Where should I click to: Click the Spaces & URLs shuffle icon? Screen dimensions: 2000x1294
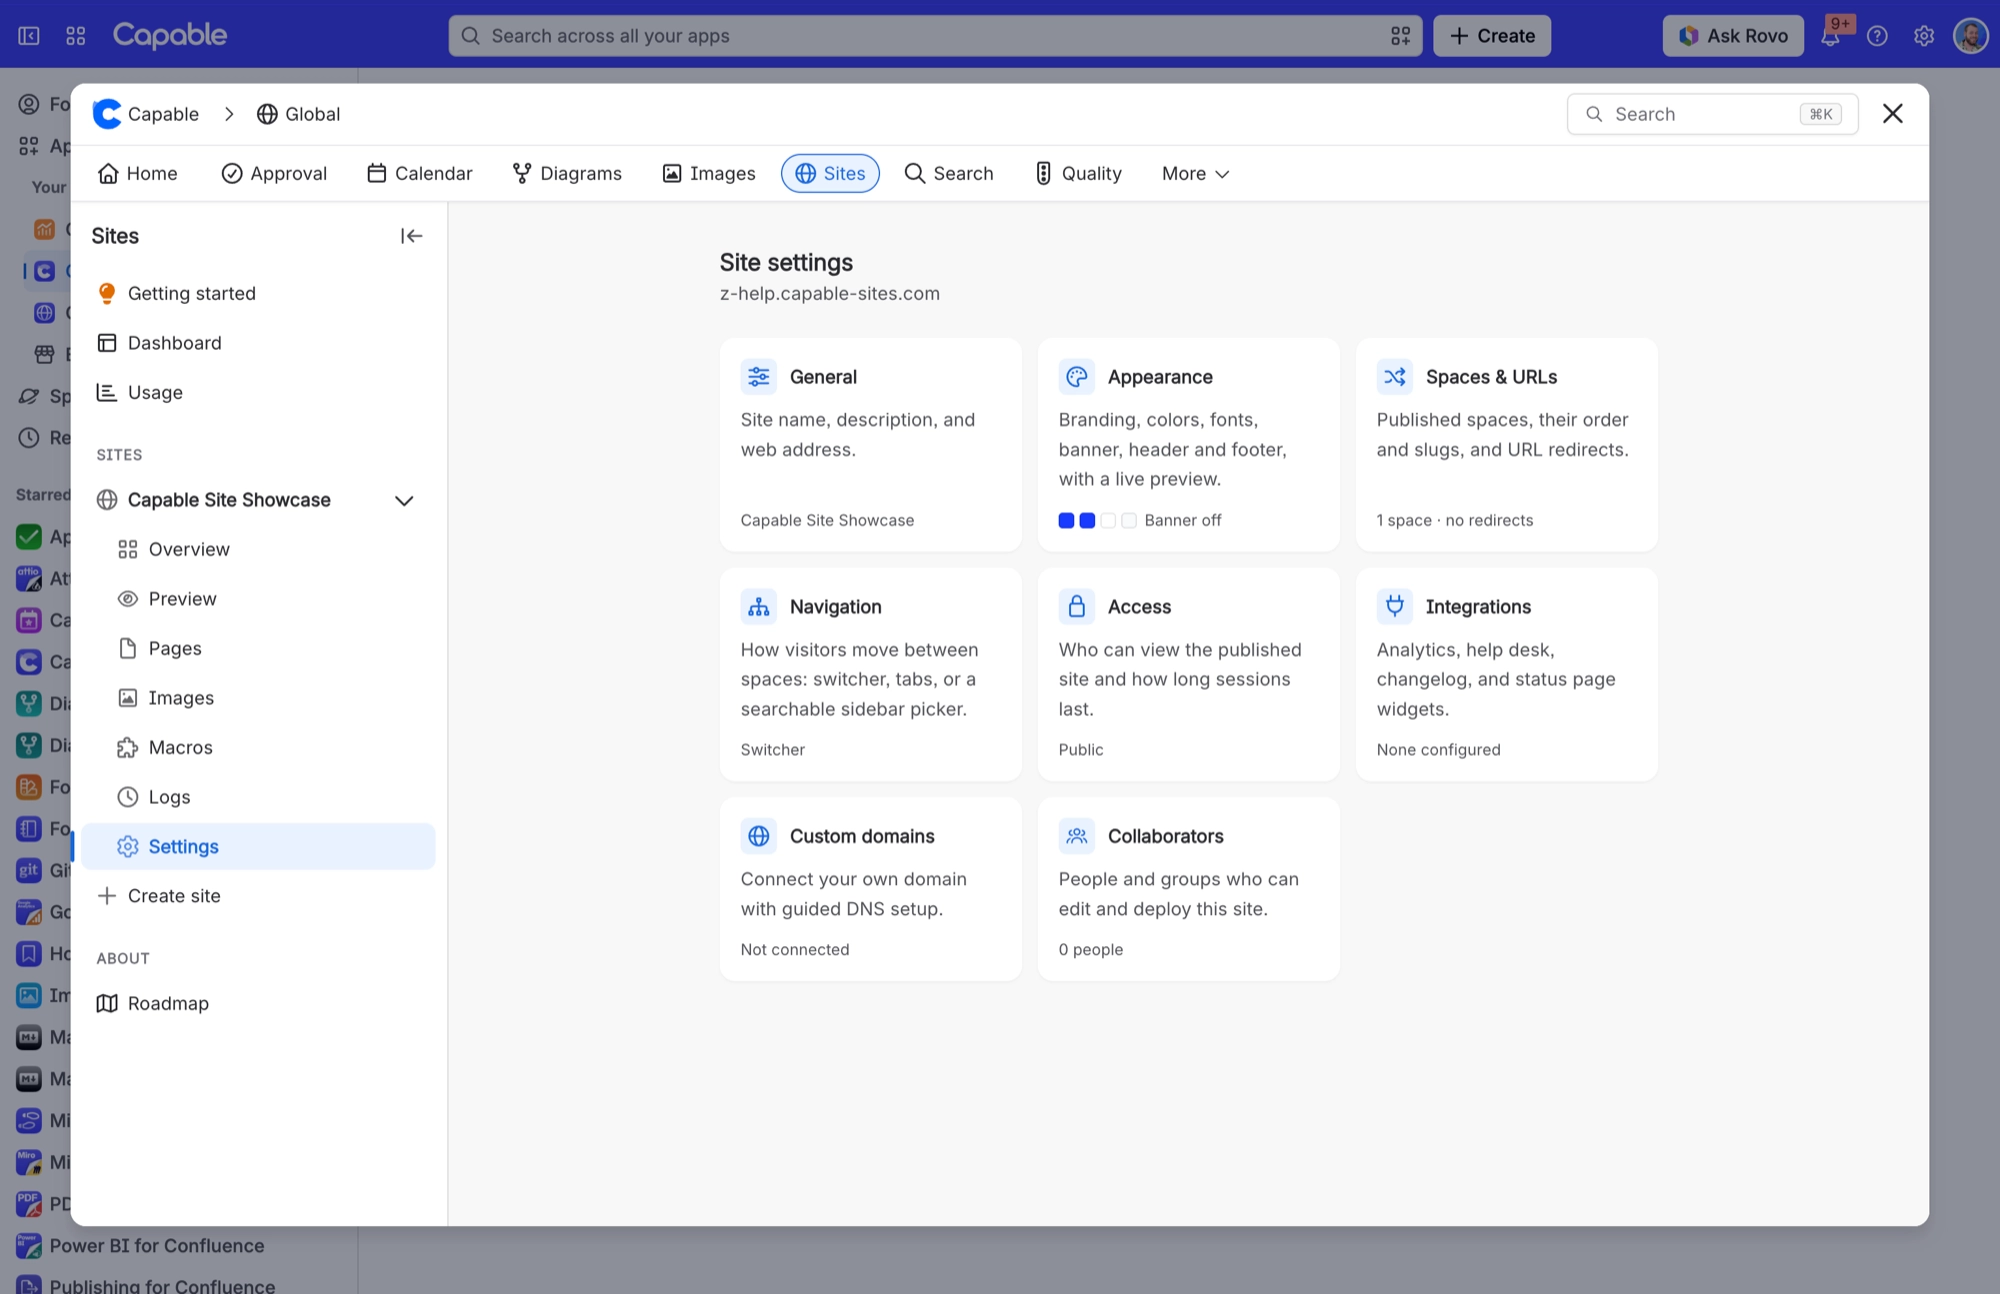(1395, 377)
